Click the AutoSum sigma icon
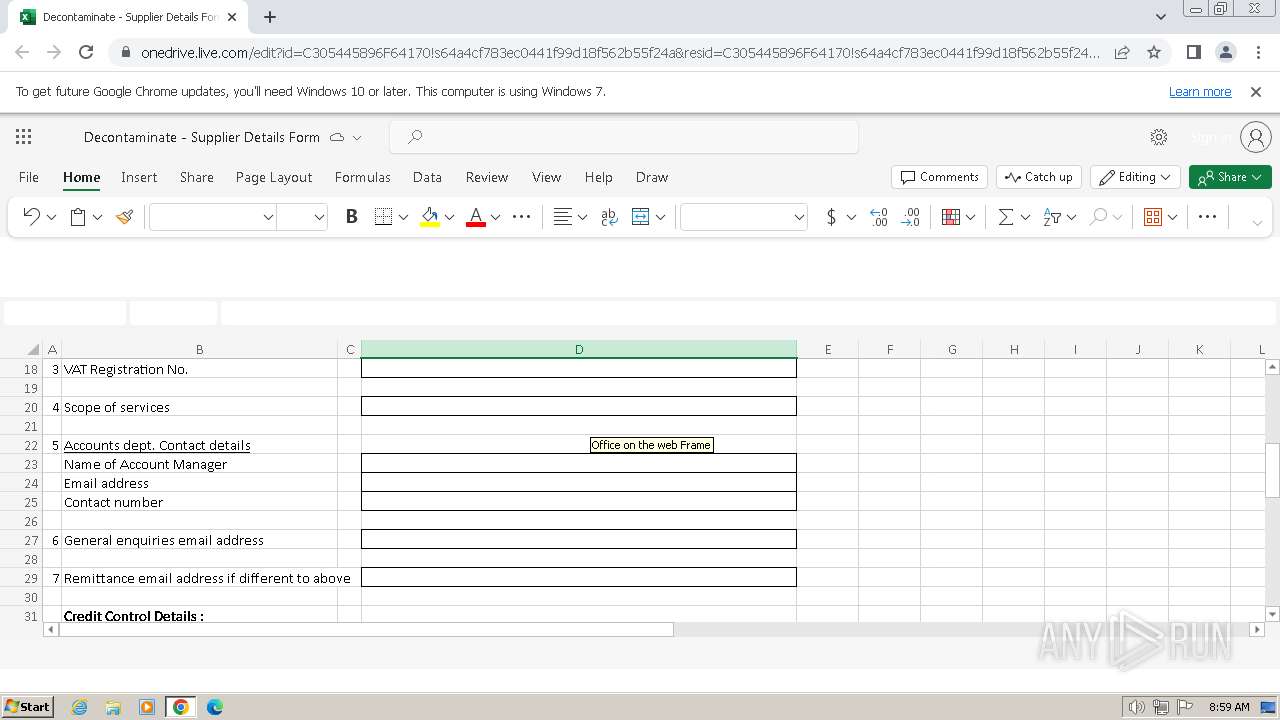The width and height of the screenshot is (1280, 720). tap(1006, 217)
